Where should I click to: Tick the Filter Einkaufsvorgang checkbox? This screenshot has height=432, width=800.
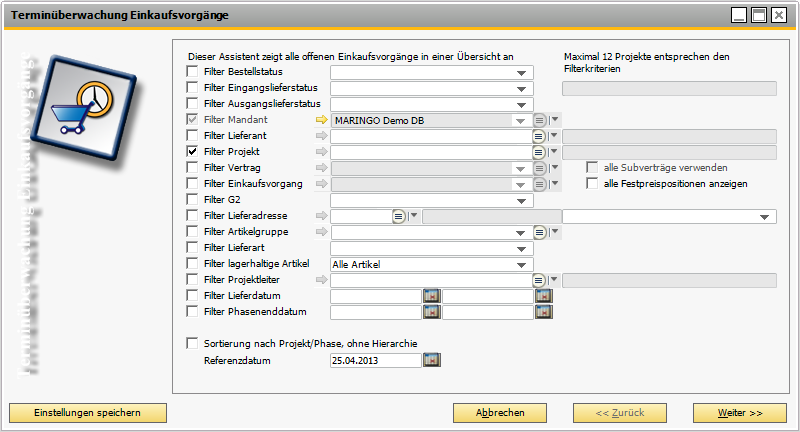pos(192,183)
